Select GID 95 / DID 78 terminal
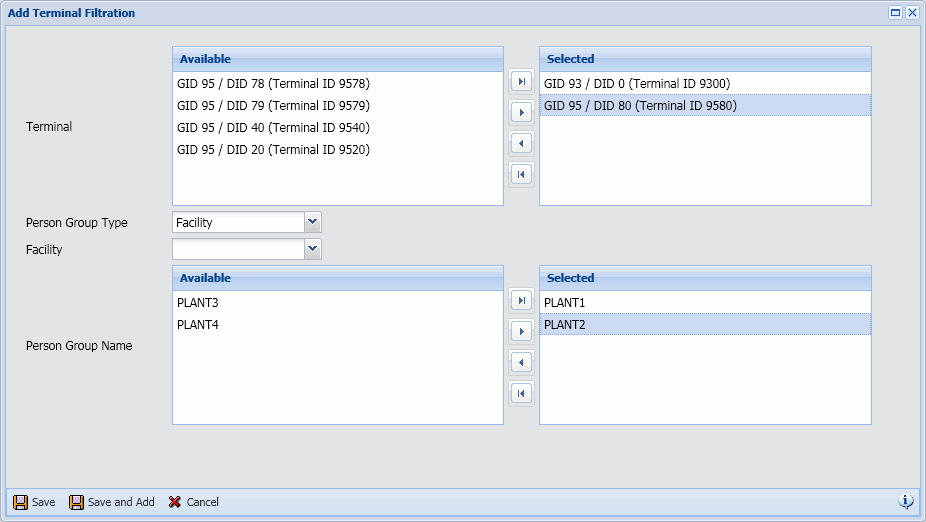926x522 pixels. coord(273,84)
